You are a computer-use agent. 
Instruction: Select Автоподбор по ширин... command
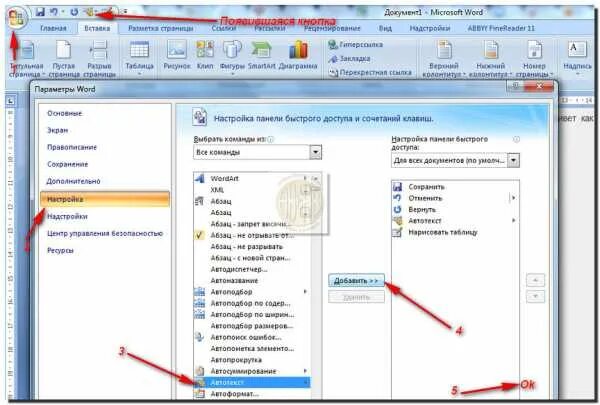coord(253,315)
